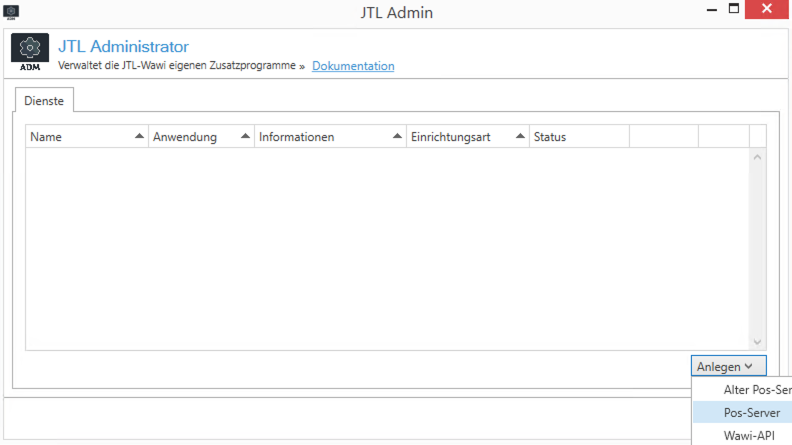Viewport: 792px width, 445px height.
Task: Maximize the JTL Admin window
Action: tap(733, 10)
